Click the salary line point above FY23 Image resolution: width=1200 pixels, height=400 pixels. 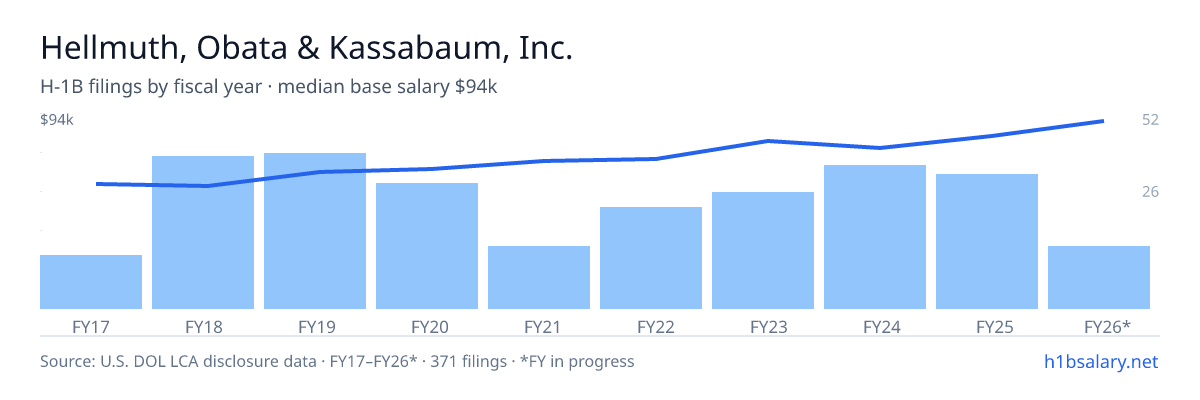(767, 141)
